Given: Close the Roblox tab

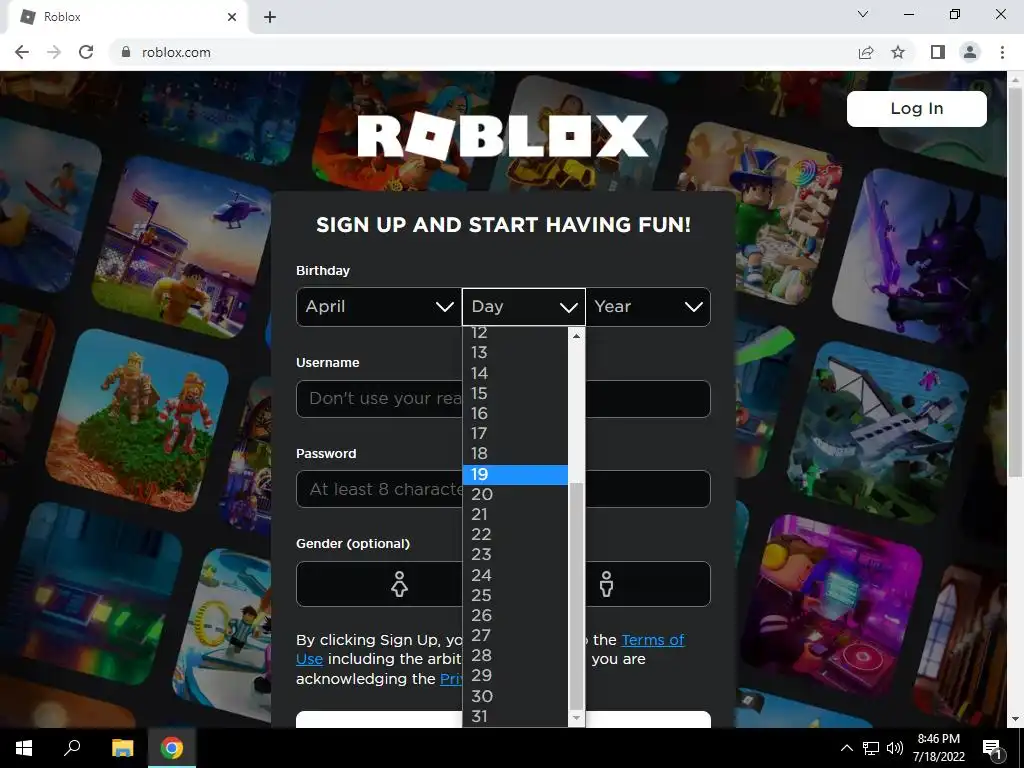Looking at the screenshot, I should click(x=232, y=17).
